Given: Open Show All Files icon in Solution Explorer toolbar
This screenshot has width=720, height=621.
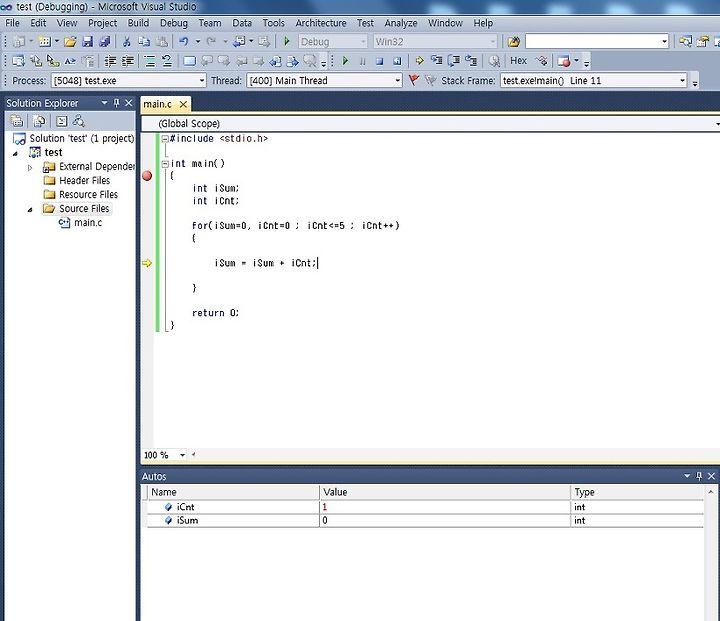Looking at the screenshot, I should [39, 121].
